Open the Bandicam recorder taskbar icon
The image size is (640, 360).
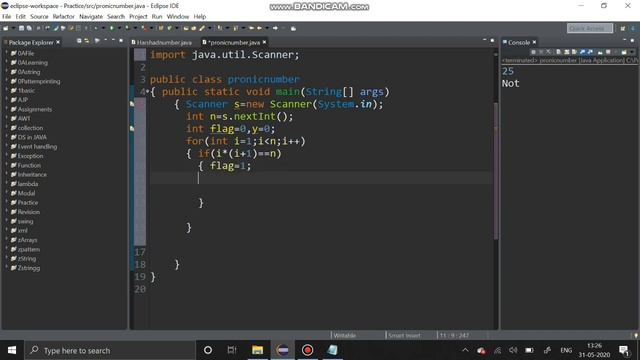pyautogui.click(x=307, y=350)
